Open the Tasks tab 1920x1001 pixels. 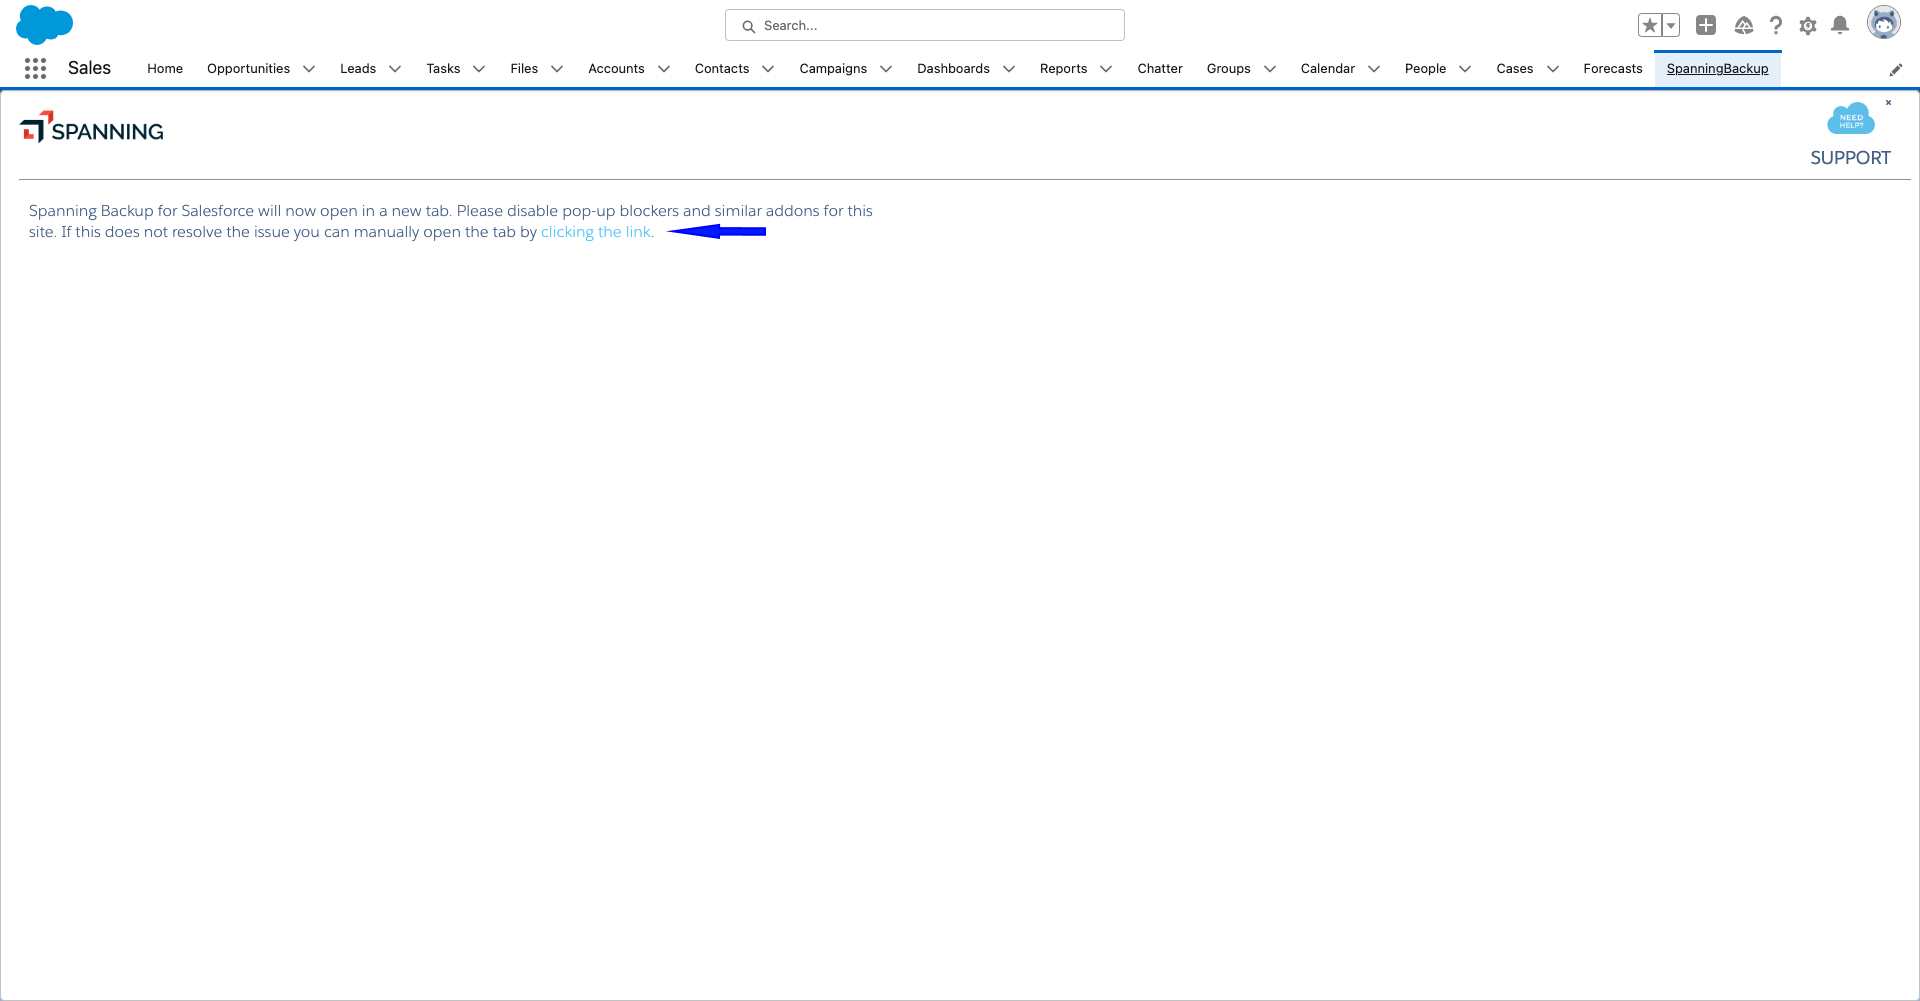coord(443,69)
